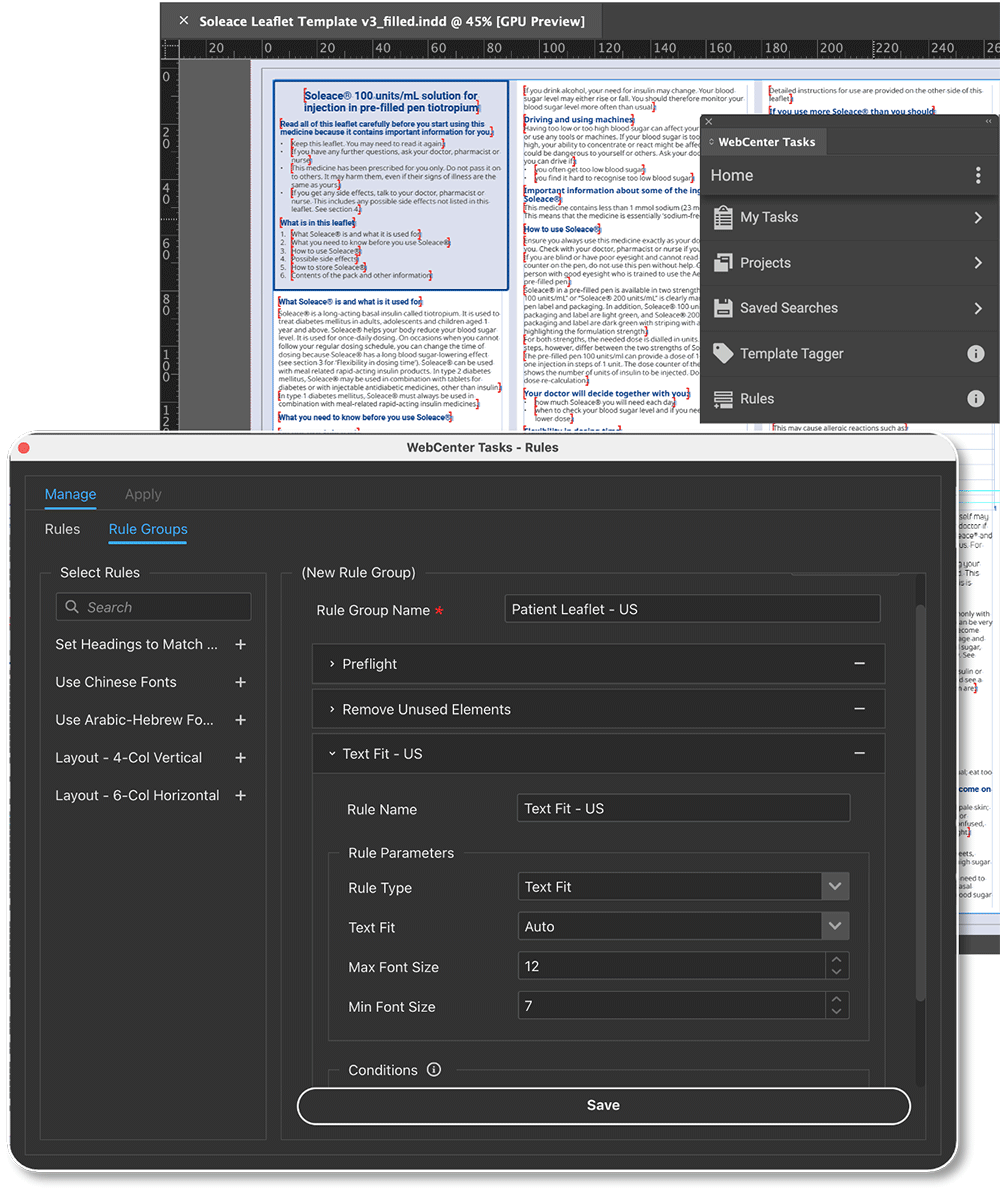This screenshot has width=1000, height=1196.
Task: Open the Home three-dot options menu
Action: coord(977,176)
